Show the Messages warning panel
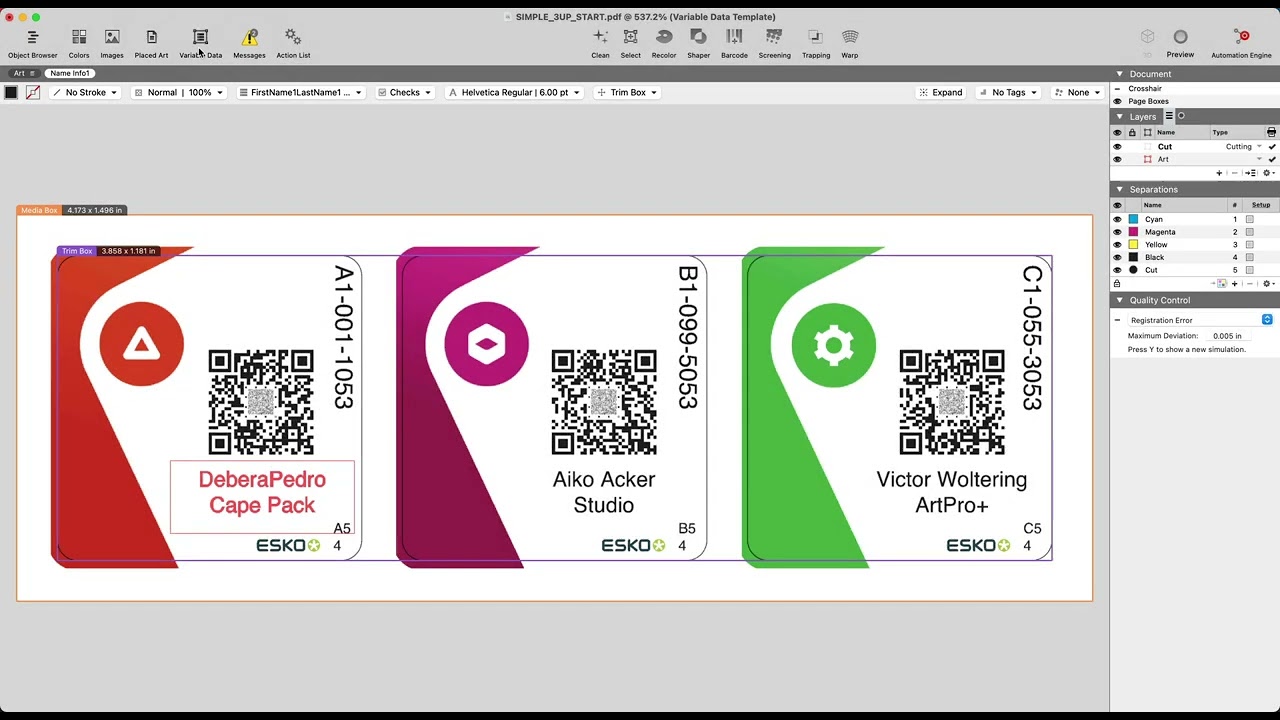The width and height of the screenshot is (1280, 720). [249, 42]
